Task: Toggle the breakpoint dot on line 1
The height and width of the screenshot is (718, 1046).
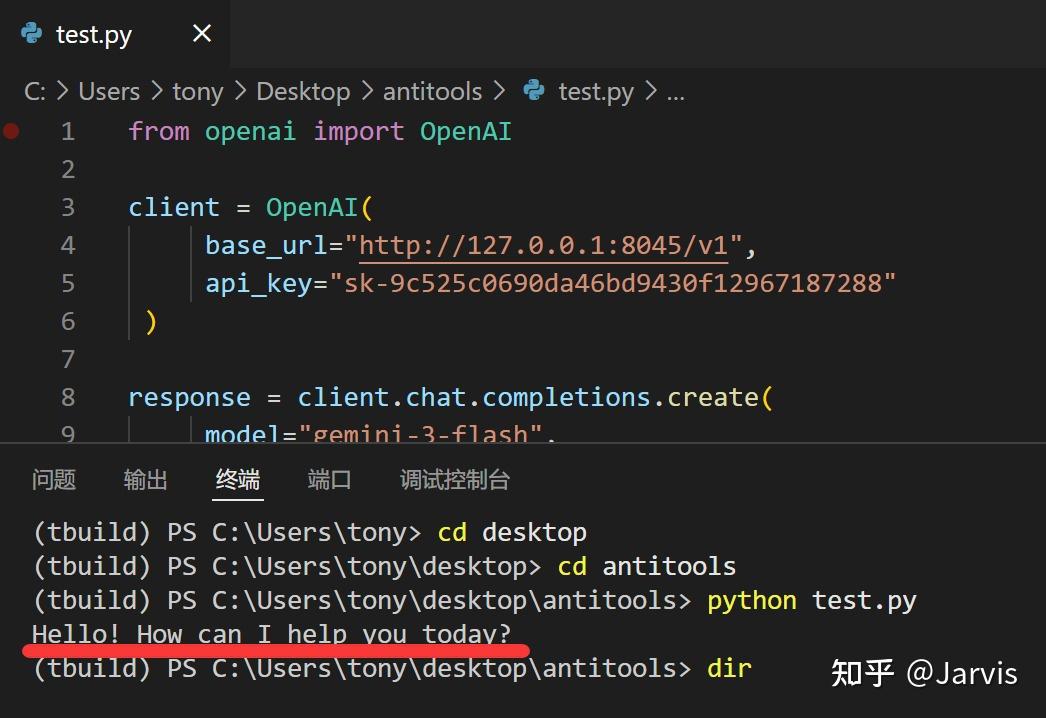Action: point(11,131)
